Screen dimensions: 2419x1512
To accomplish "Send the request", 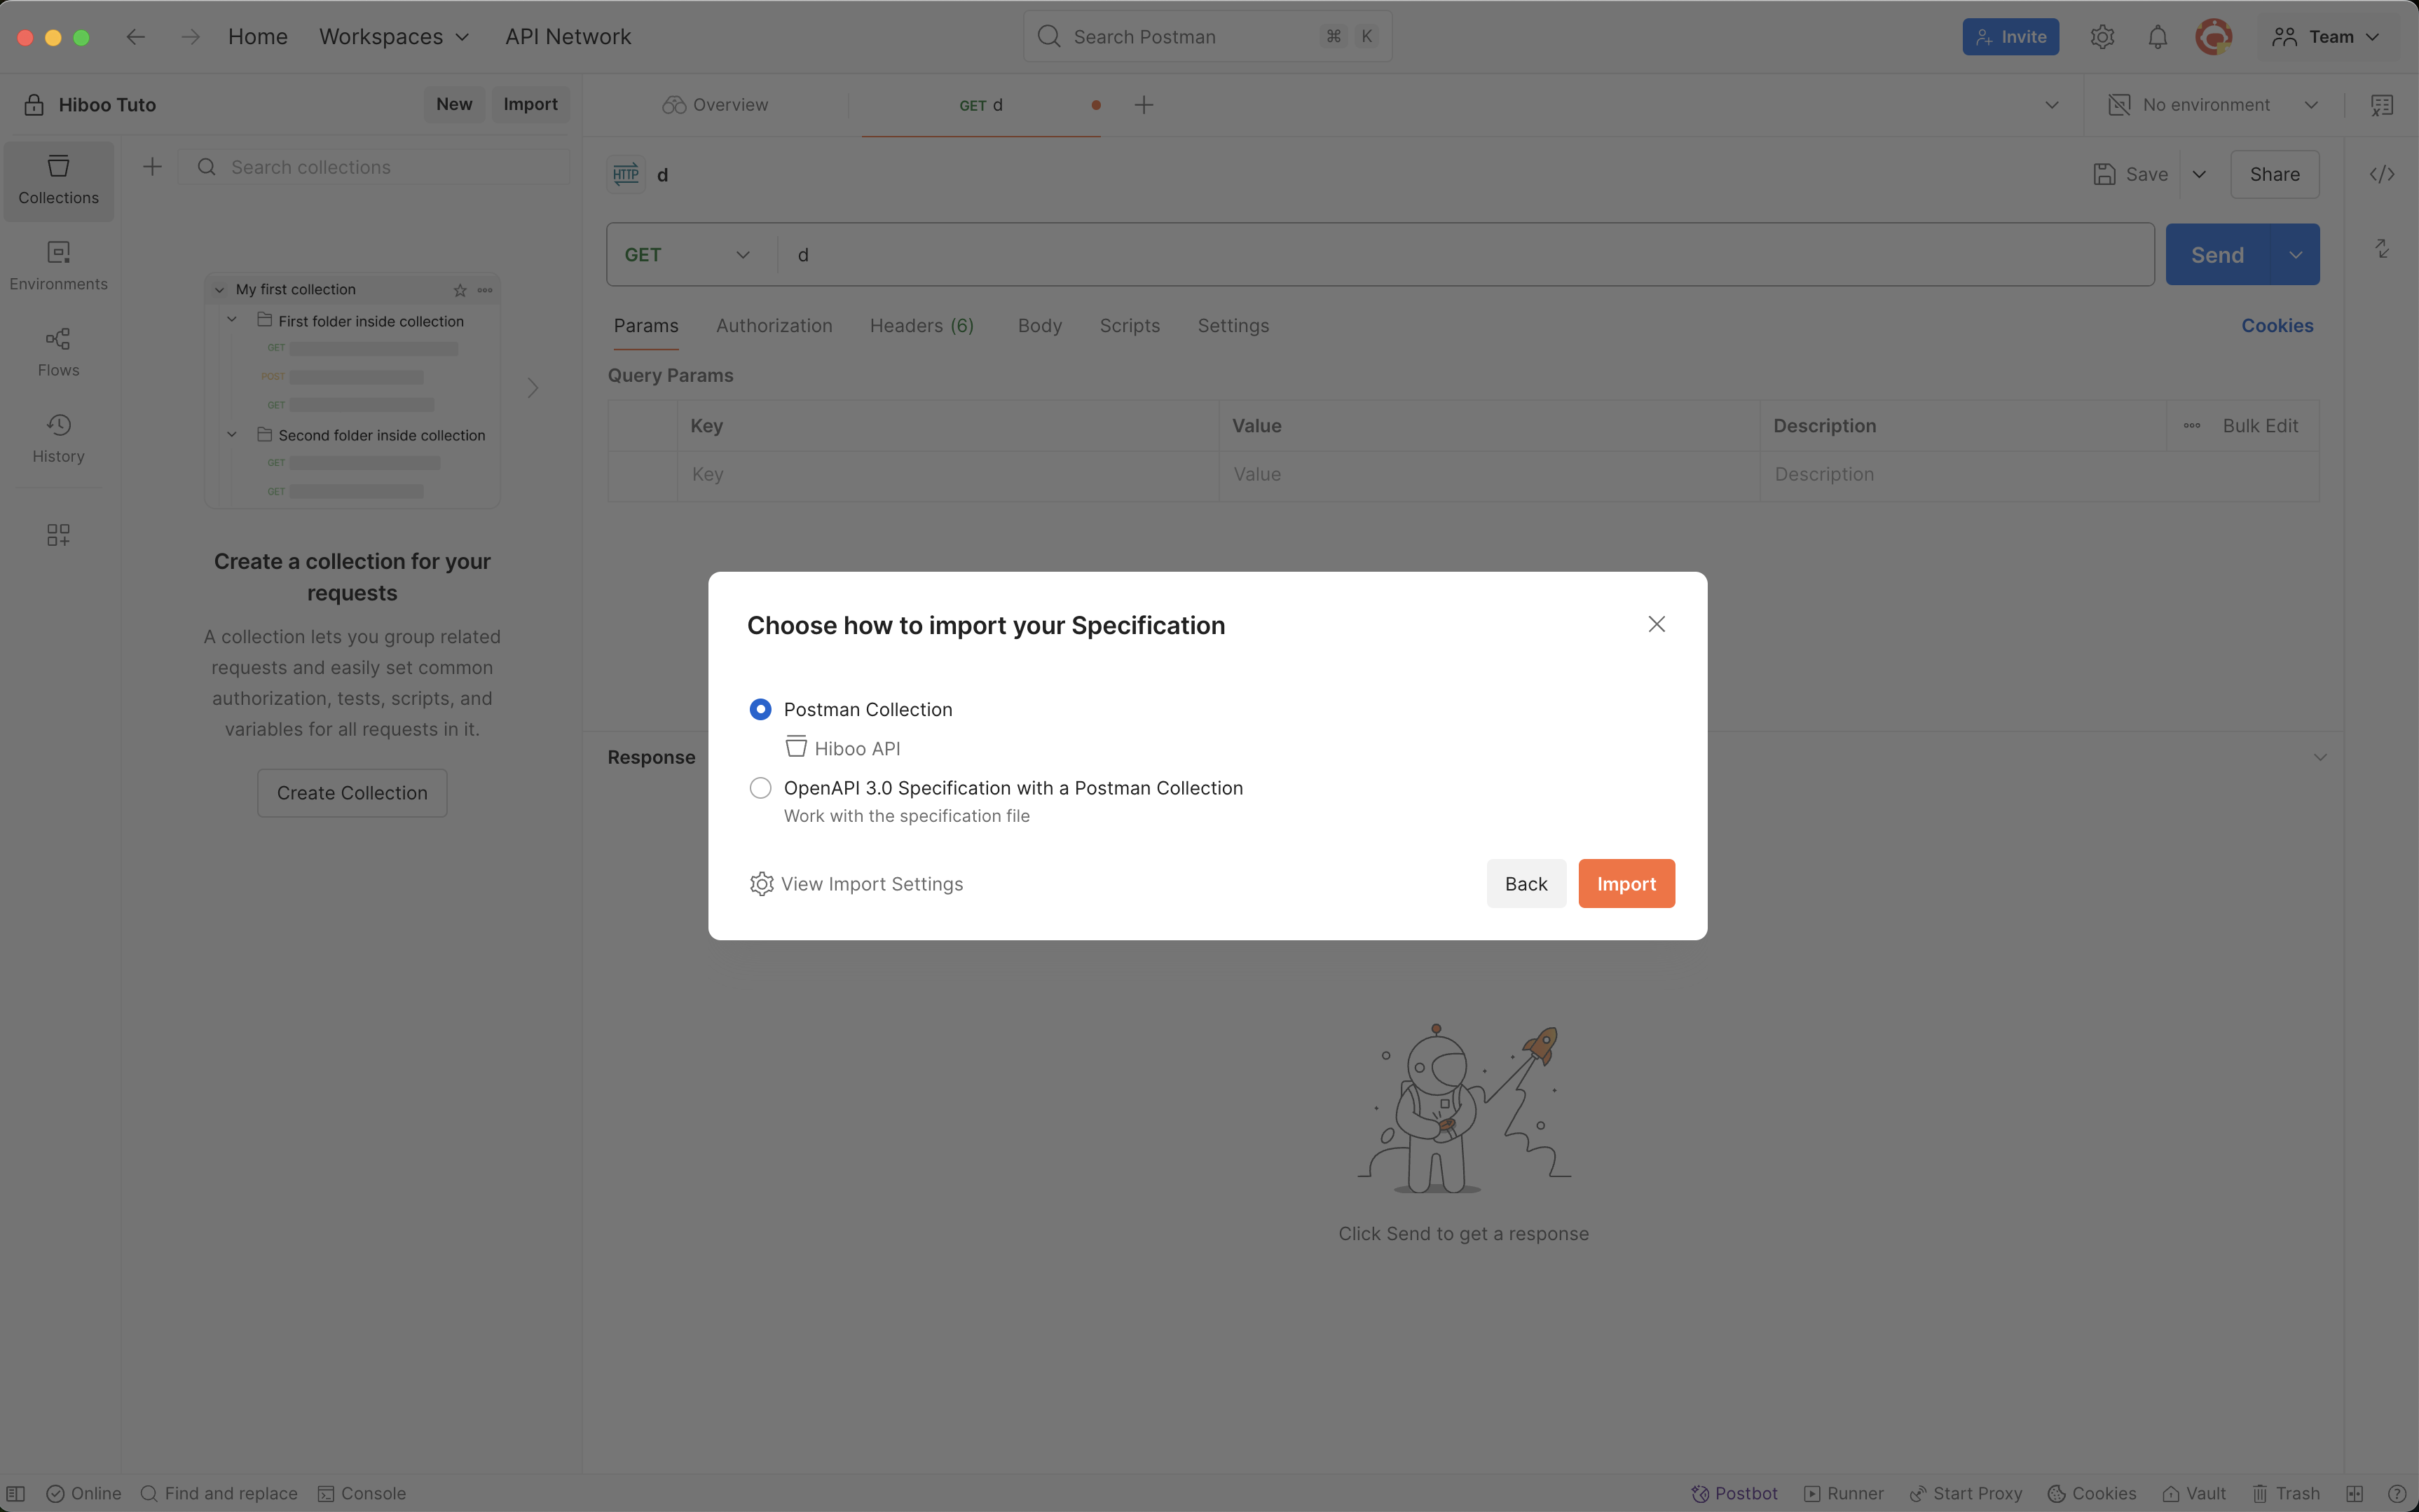I will click(x=2217, y=255).
